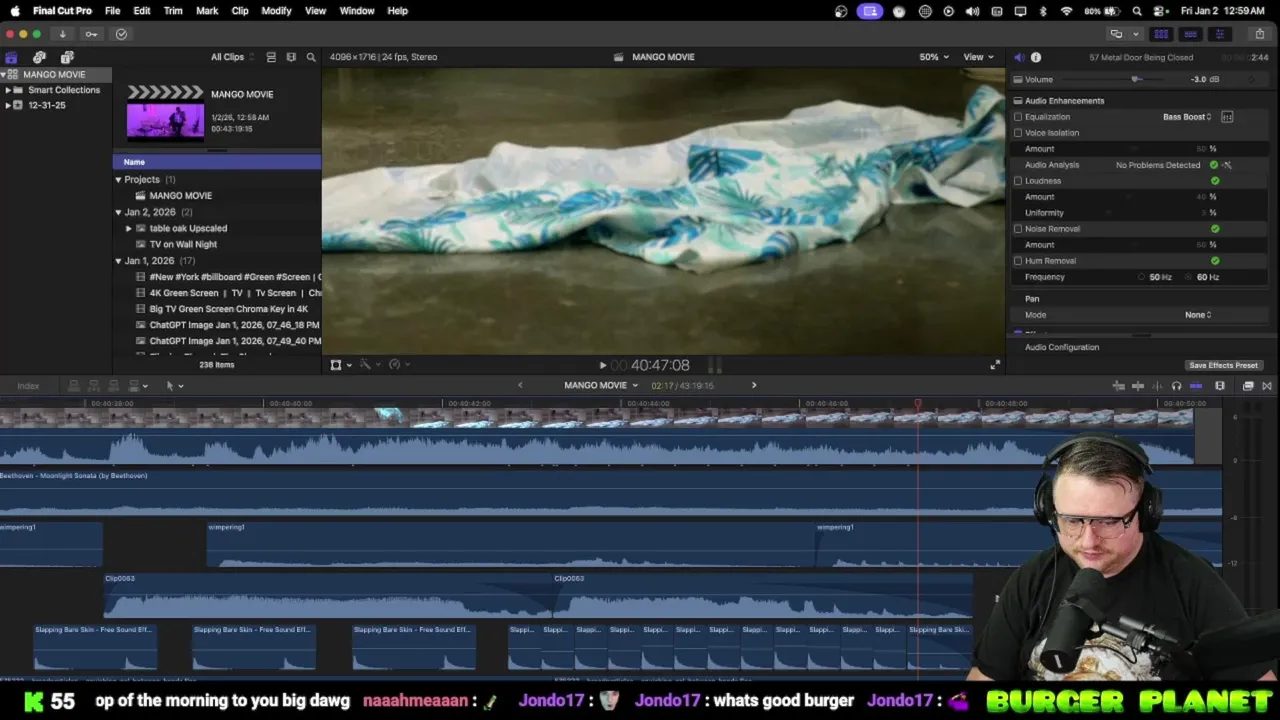This screenshot has height=720, width=1280.
Task: Toggle timeline solo headphones icon
Action: click(1176, 386)
